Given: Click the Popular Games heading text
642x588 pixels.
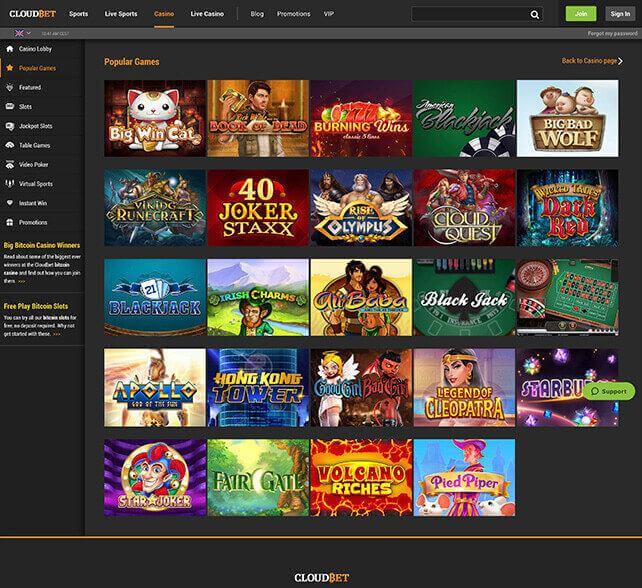Looking at the screenshot, I should [132, 62].
